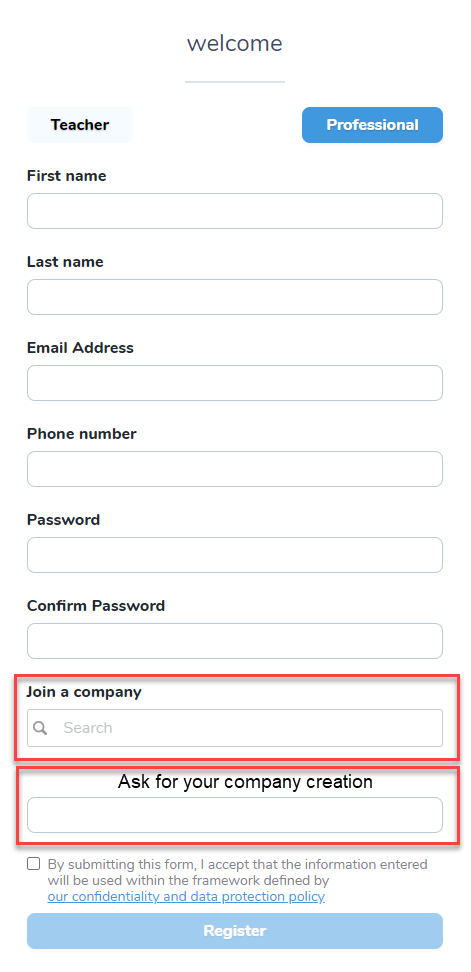Click the Ask for your company creation text

tap(245, 782)
